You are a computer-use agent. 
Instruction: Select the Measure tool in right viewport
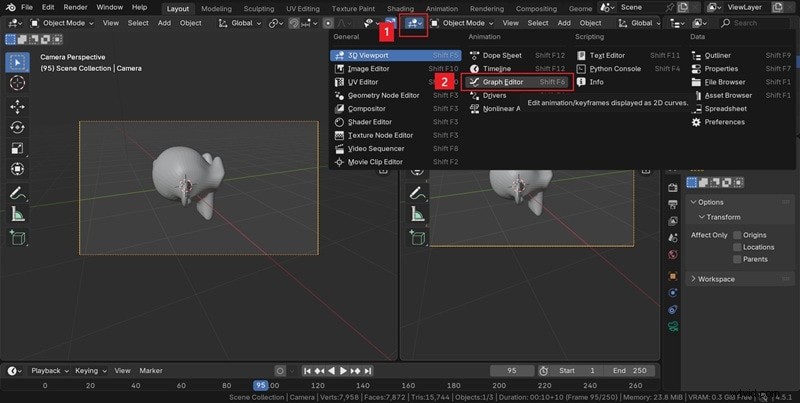(417, 214)
